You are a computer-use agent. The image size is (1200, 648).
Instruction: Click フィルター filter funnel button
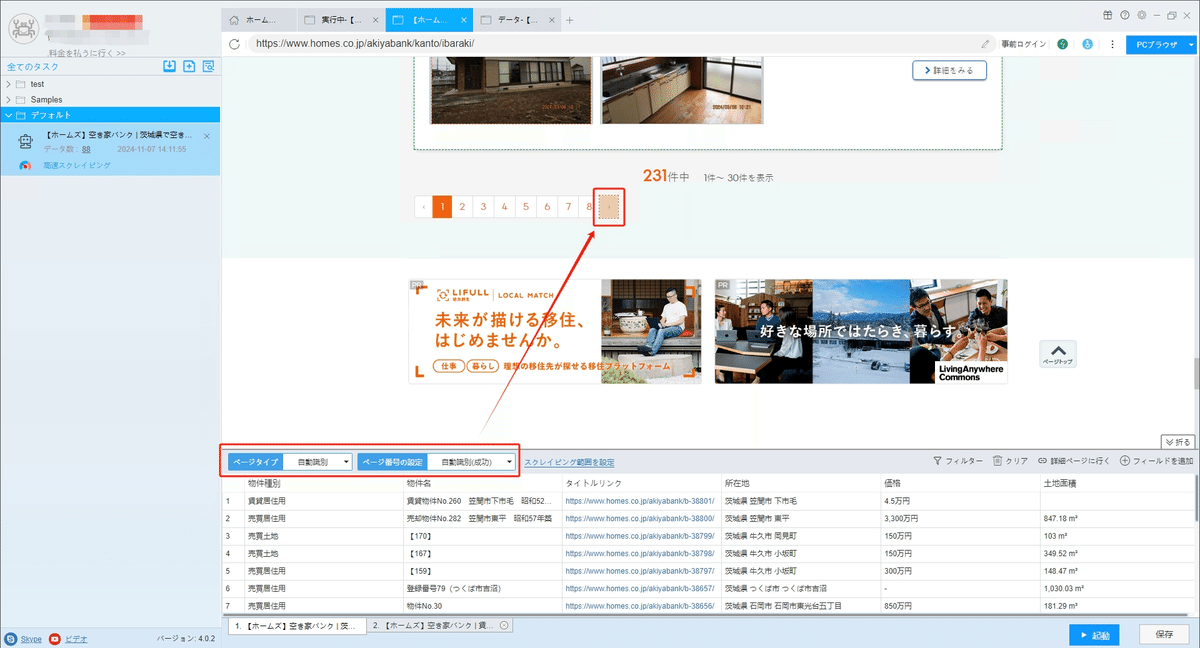point(958,461)
